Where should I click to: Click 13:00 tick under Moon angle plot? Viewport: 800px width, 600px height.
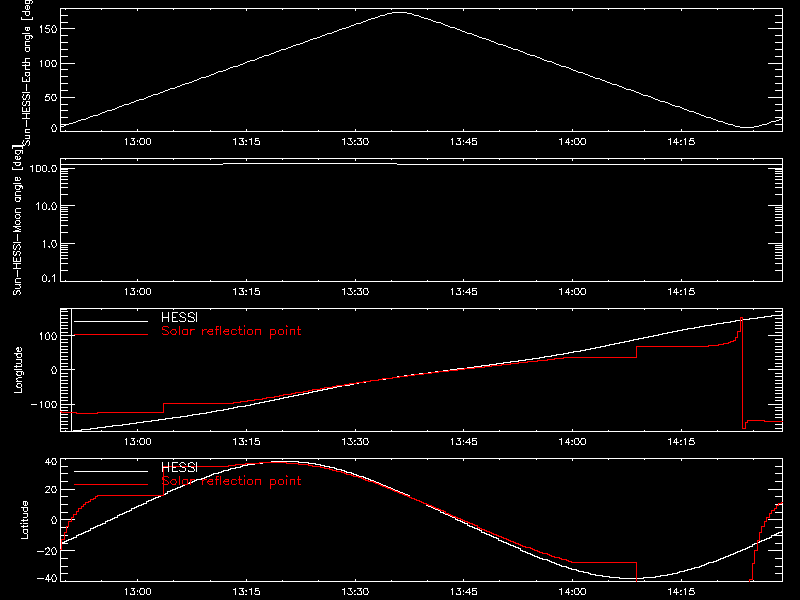(138, 292)
